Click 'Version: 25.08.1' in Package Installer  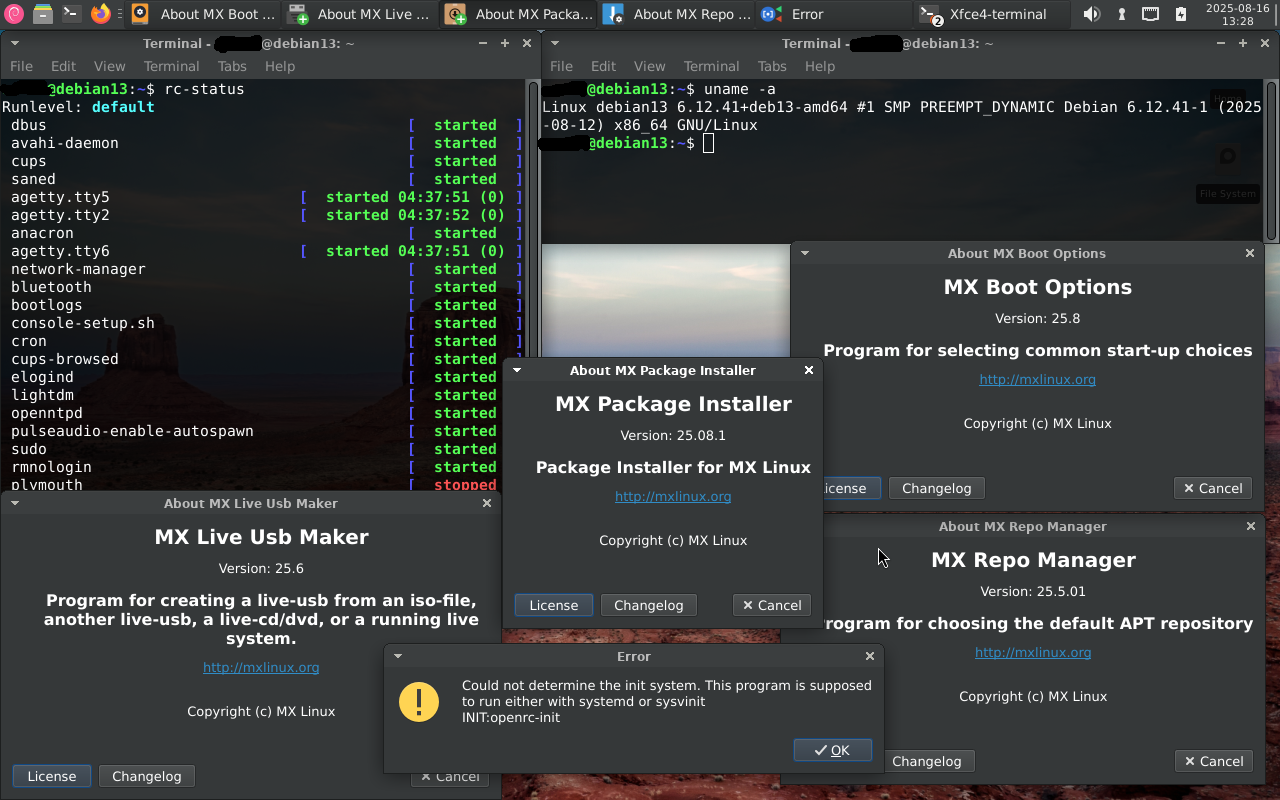tap(673, 436)
